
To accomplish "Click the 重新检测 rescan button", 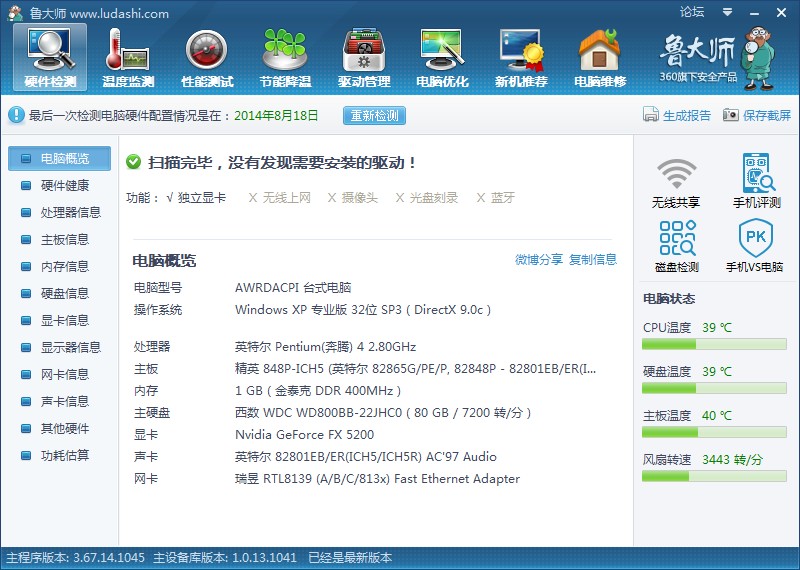I will pyautogui.click(x=374, y=115).
